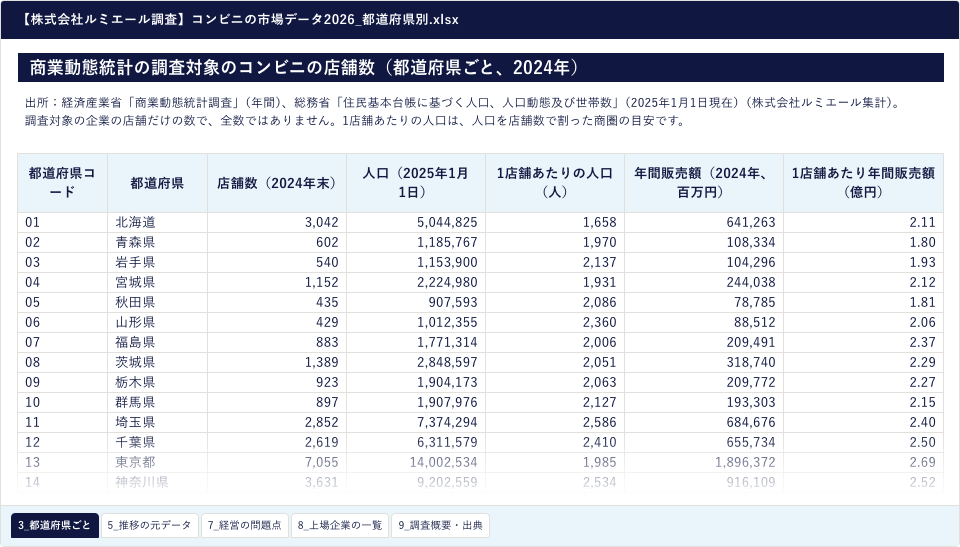This screenshot has height=547, width=960.
Task: Open the 9_調査概要・出典 sheet tab
Action: 440,525
